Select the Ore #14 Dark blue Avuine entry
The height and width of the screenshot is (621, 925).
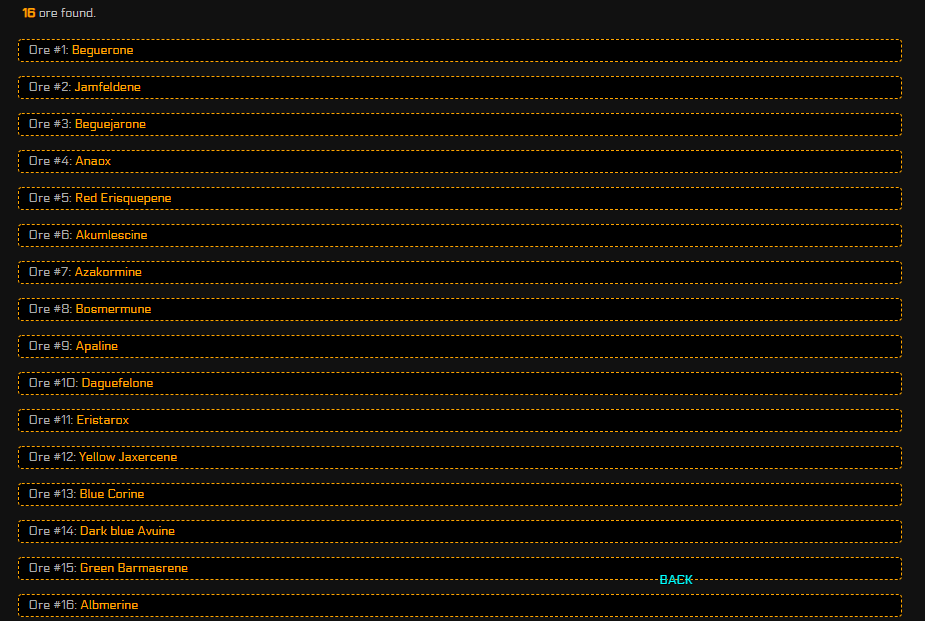(x=460, y=531)
